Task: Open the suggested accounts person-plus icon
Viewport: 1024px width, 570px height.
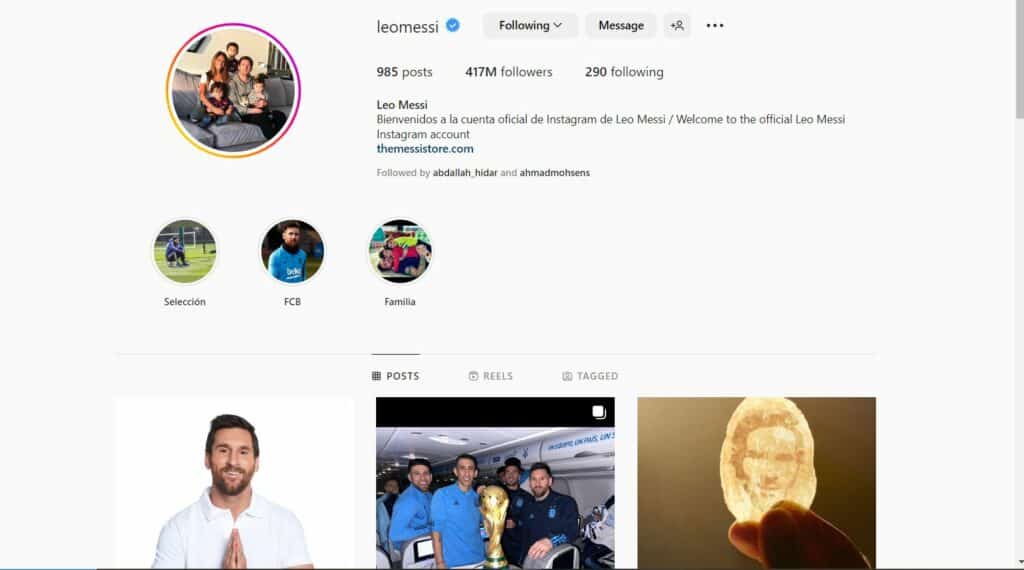Action: pos(677,25)
